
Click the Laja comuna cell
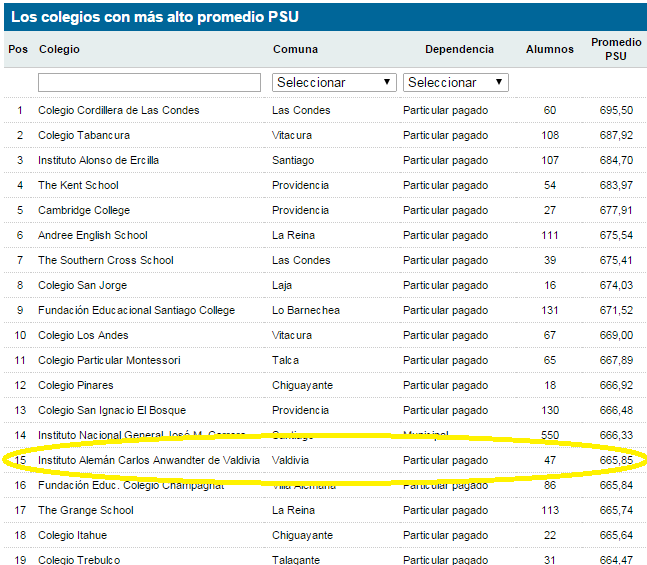282,285
